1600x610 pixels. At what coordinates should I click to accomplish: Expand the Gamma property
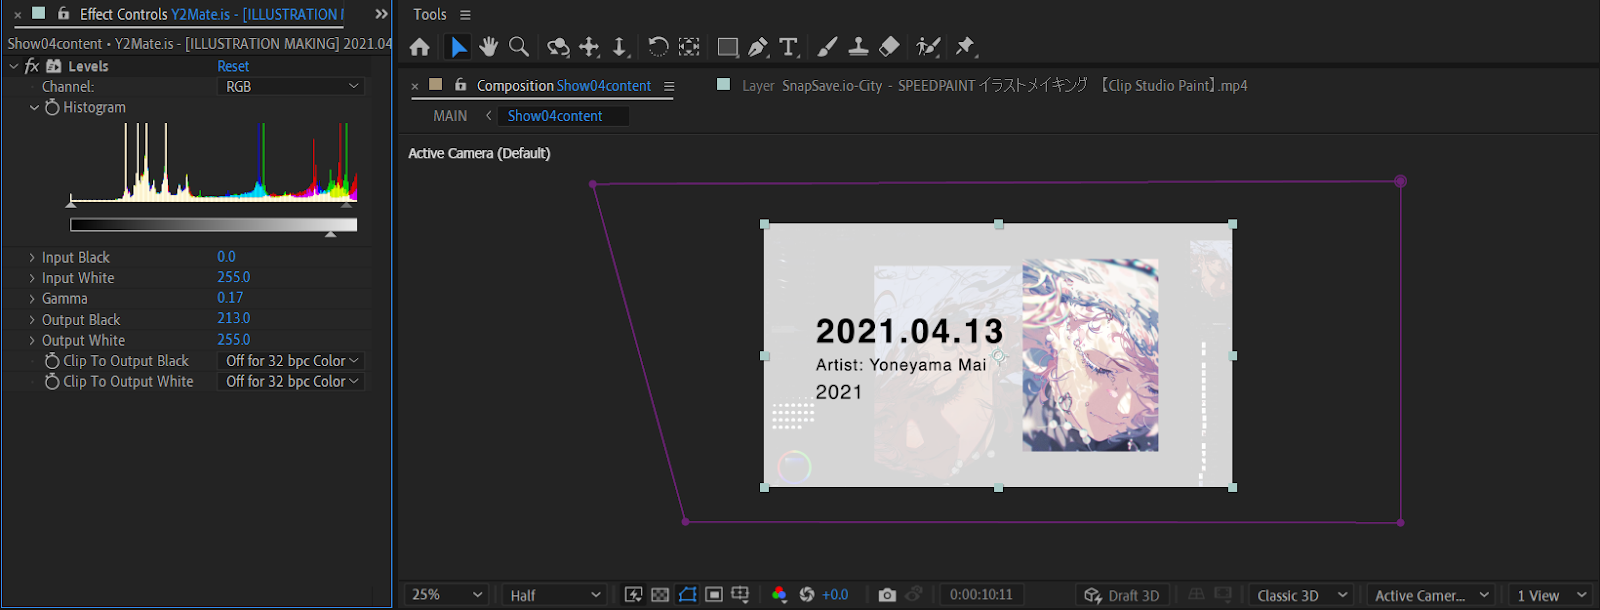pos(32,299)
